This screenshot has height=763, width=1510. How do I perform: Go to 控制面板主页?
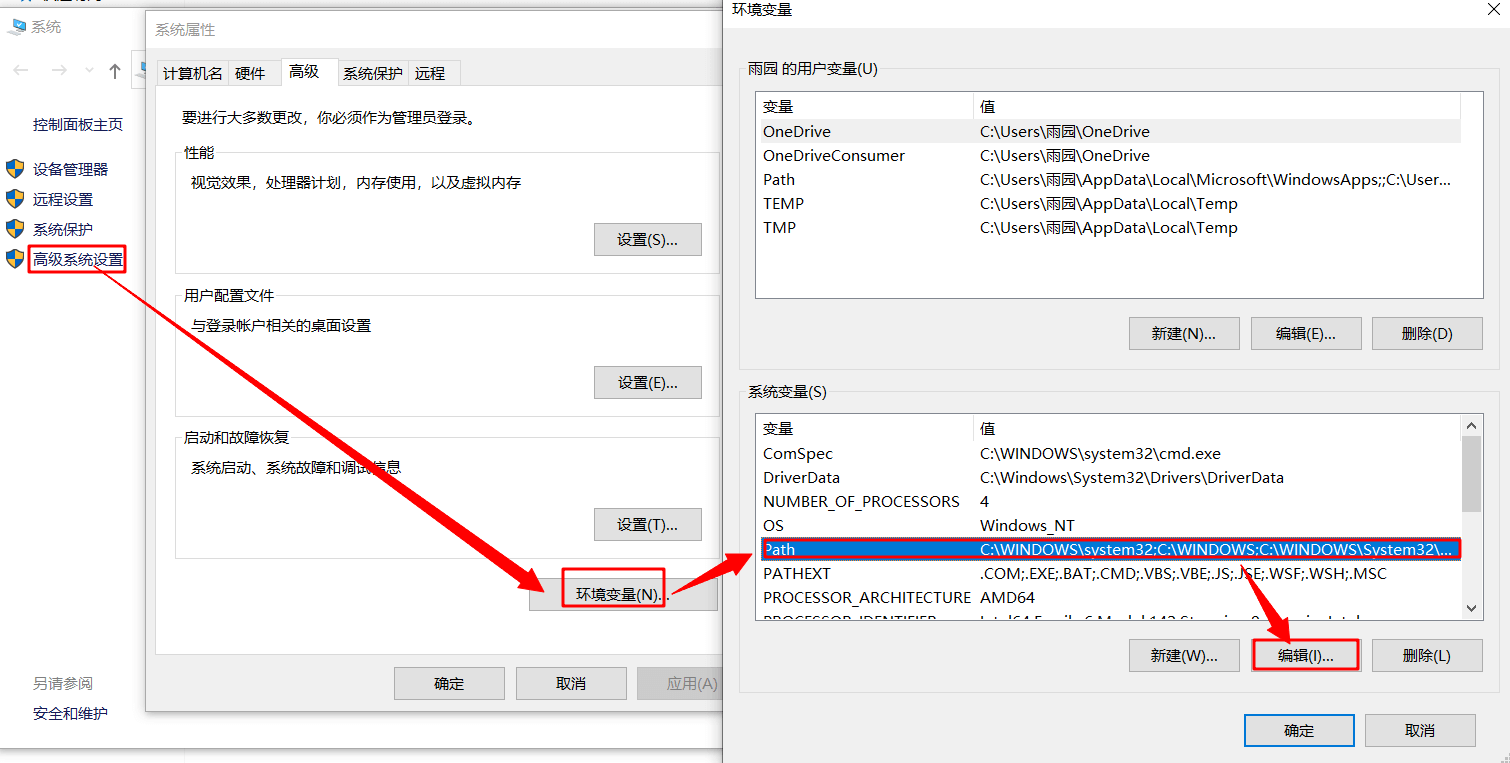point(78,124)
